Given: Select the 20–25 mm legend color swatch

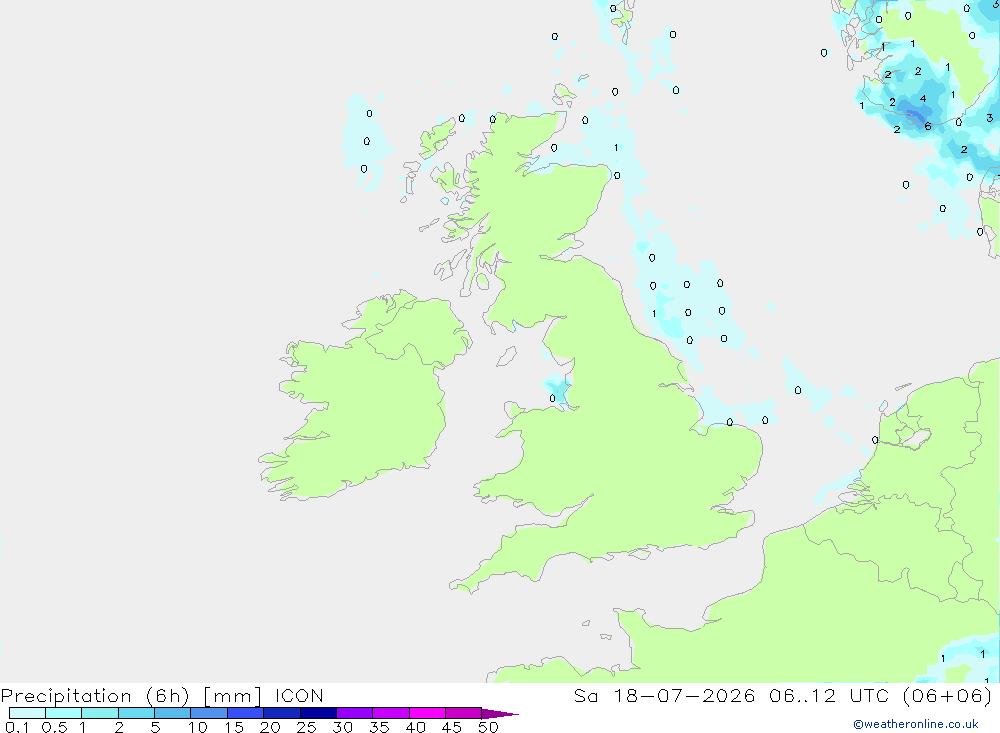Looking at the screenshot, I should tap(282, 713).
